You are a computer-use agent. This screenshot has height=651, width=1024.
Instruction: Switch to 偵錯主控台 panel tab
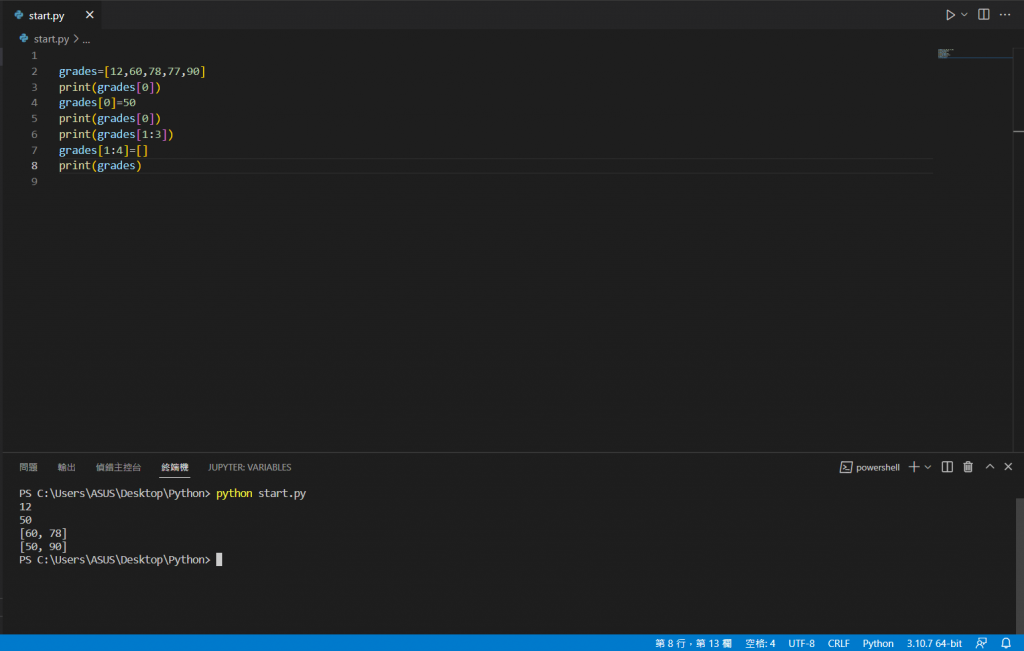coord(118,468)
